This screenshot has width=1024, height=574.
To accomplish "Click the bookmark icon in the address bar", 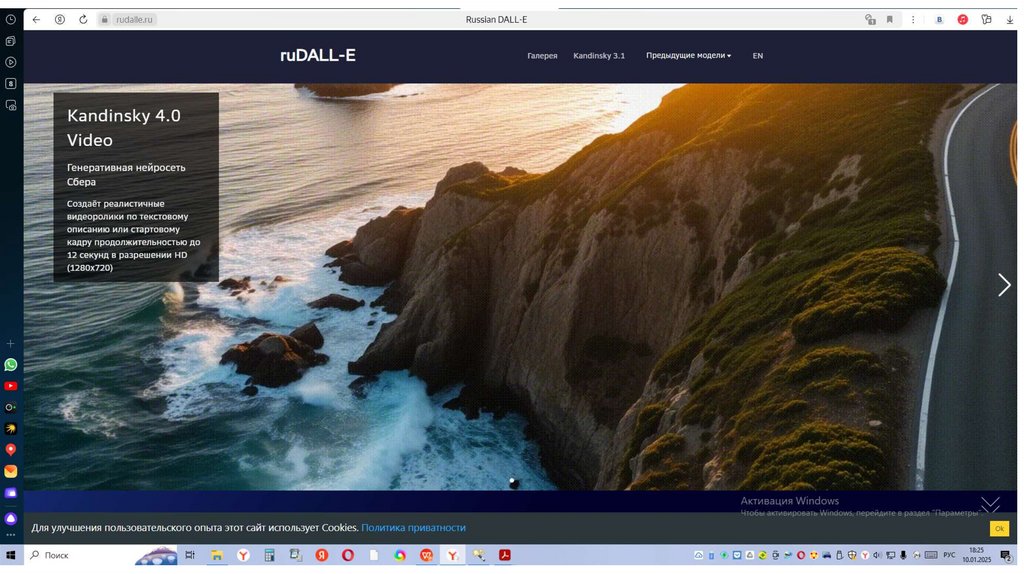I will [x=889, y=19].
